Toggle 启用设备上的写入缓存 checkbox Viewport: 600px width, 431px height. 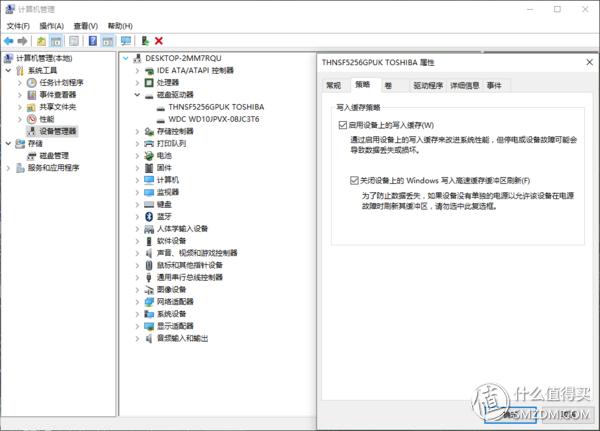tap(342, 125)
